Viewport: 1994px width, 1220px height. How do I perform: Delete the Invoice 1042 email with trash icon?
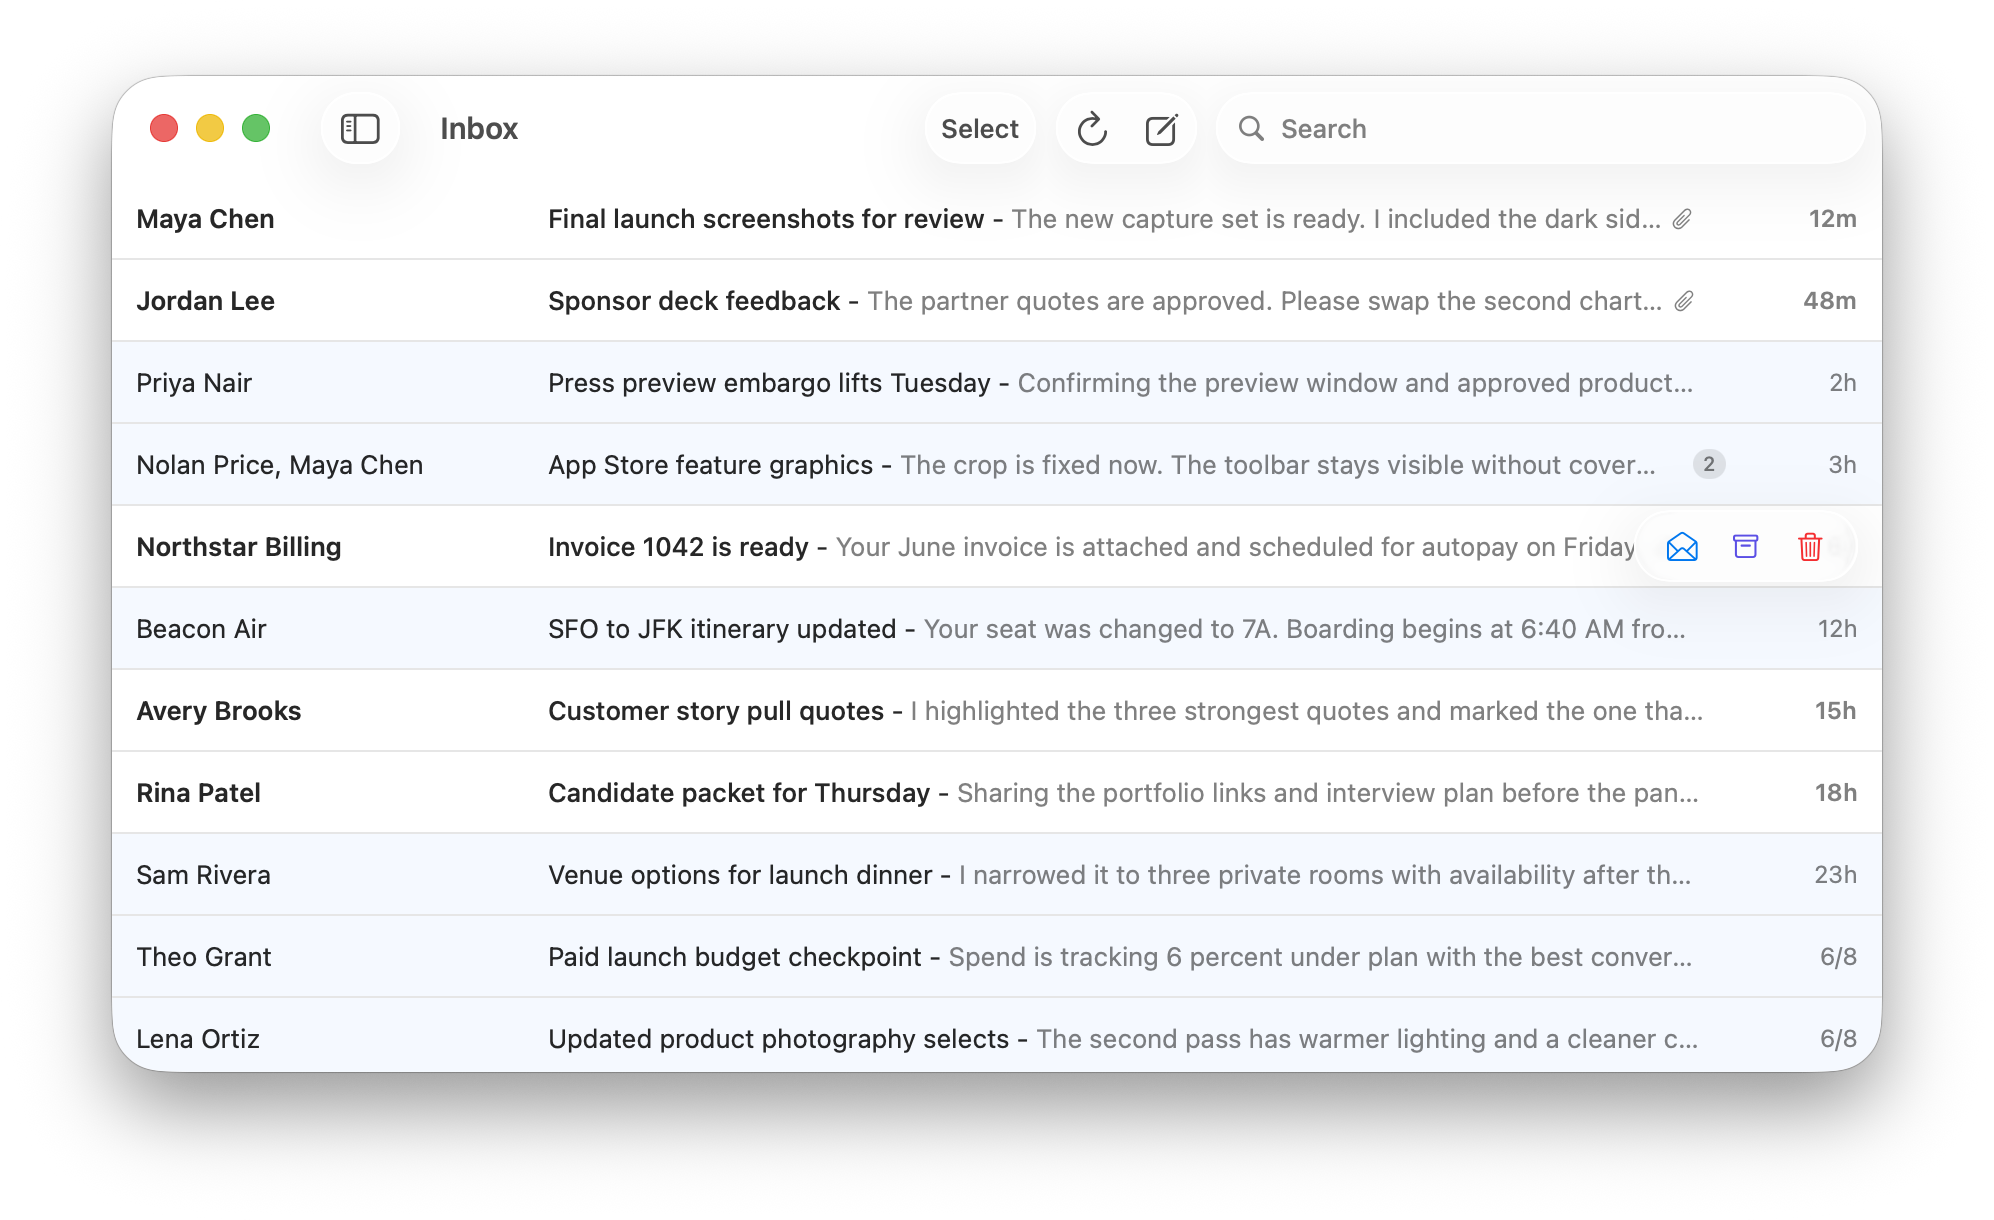click(x=1810, y=547)
